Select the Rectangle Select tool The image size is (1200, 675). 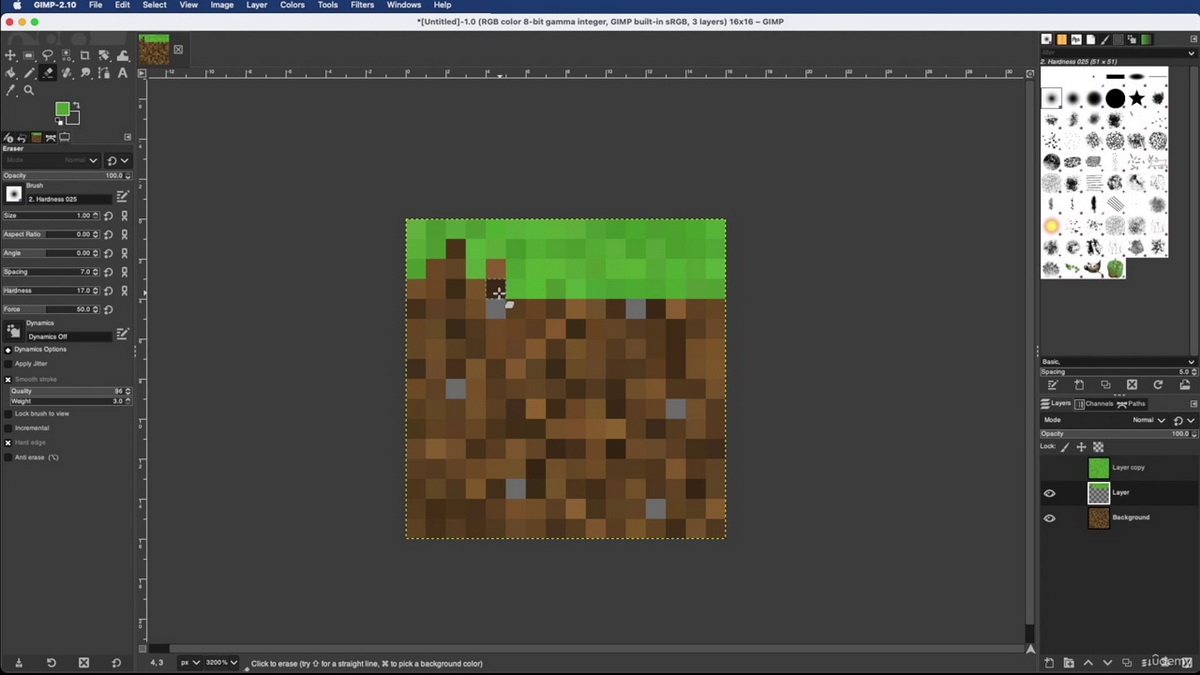[x=29, y=55]
